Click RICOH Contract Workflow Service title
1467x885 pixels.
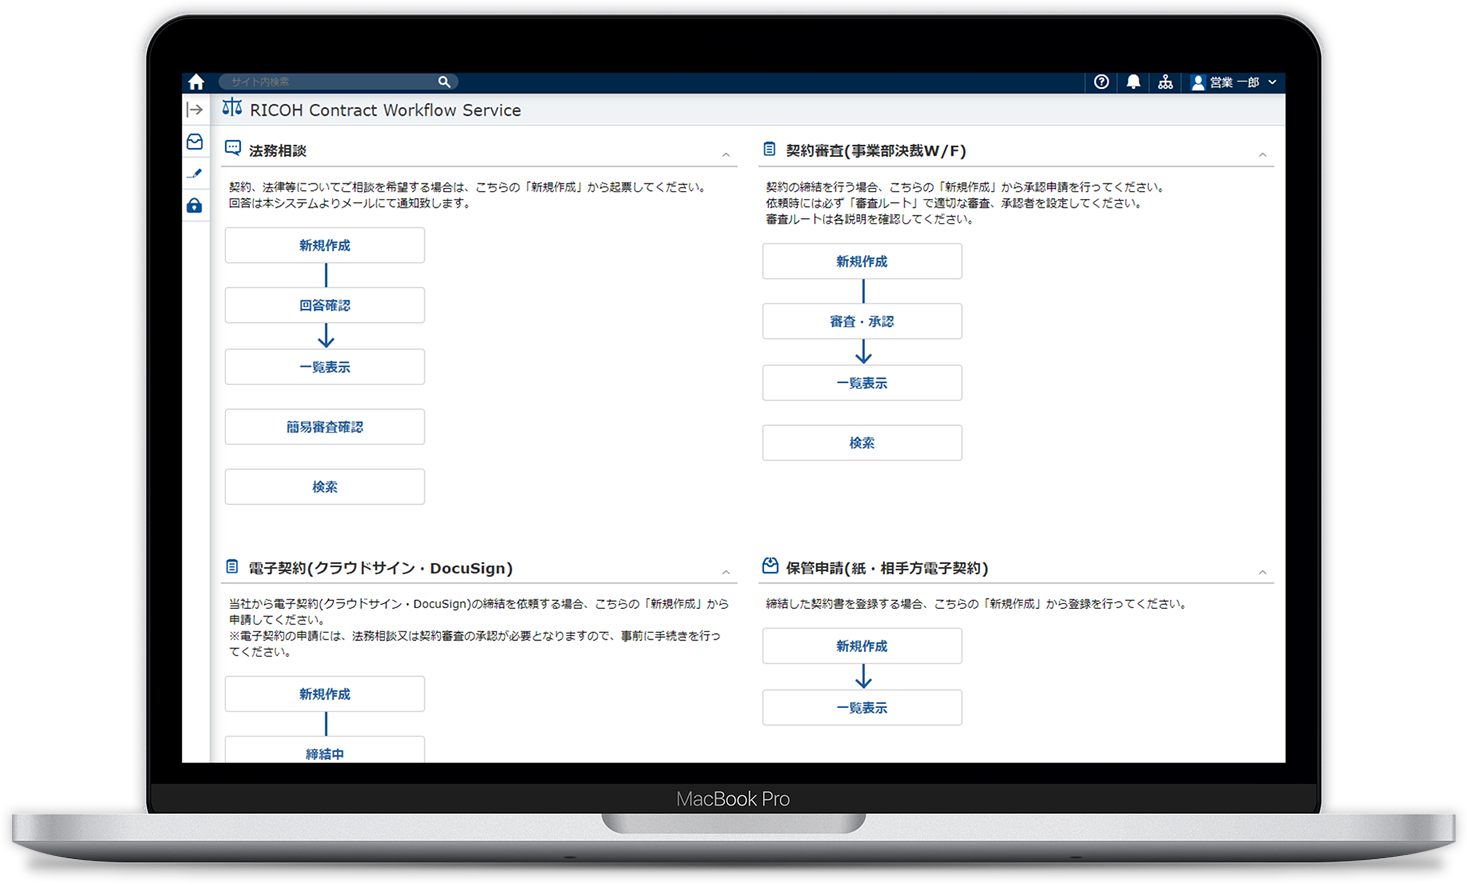[385, 110]
